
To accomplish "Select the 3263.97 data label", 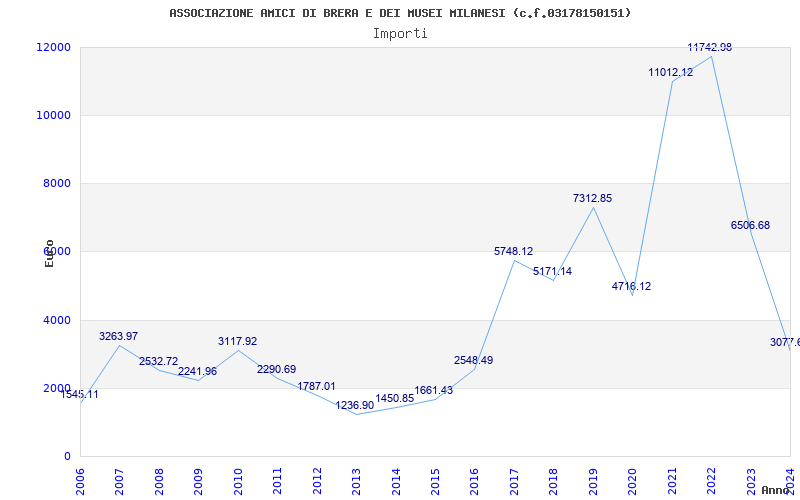I will [118, 336].
